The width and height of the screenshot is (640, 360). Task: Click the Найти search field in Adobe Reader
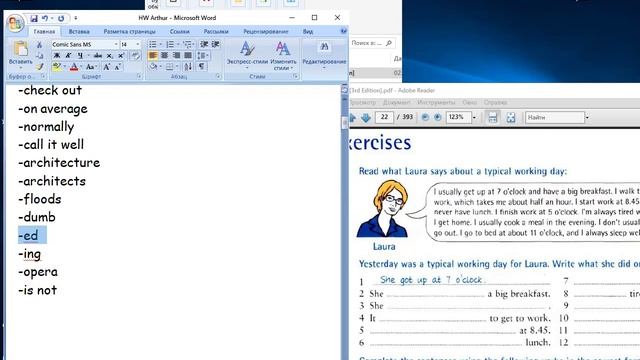(555, 118)
